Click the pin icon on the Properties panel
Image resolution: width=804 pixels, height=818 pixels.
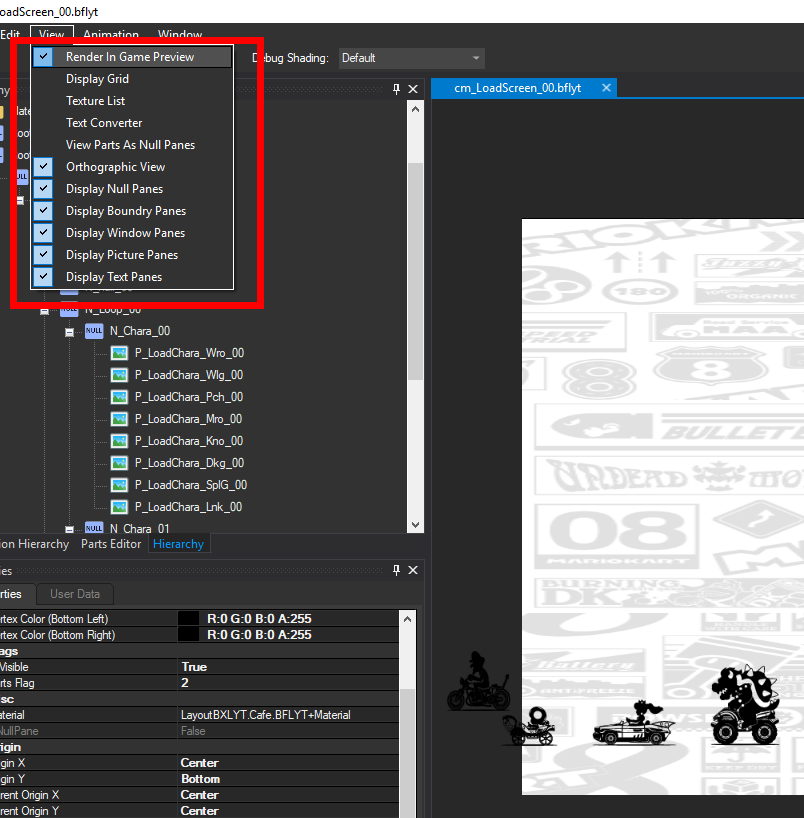pyautogui.click(x=397, y=570)
